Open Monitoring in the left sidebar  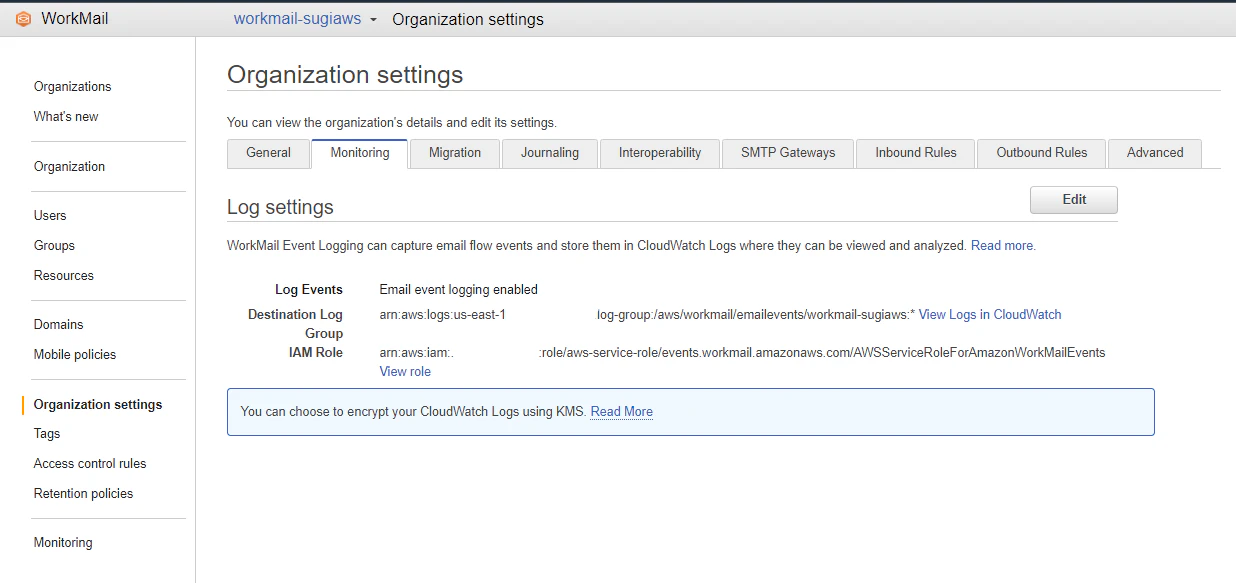tap(63, 543)
